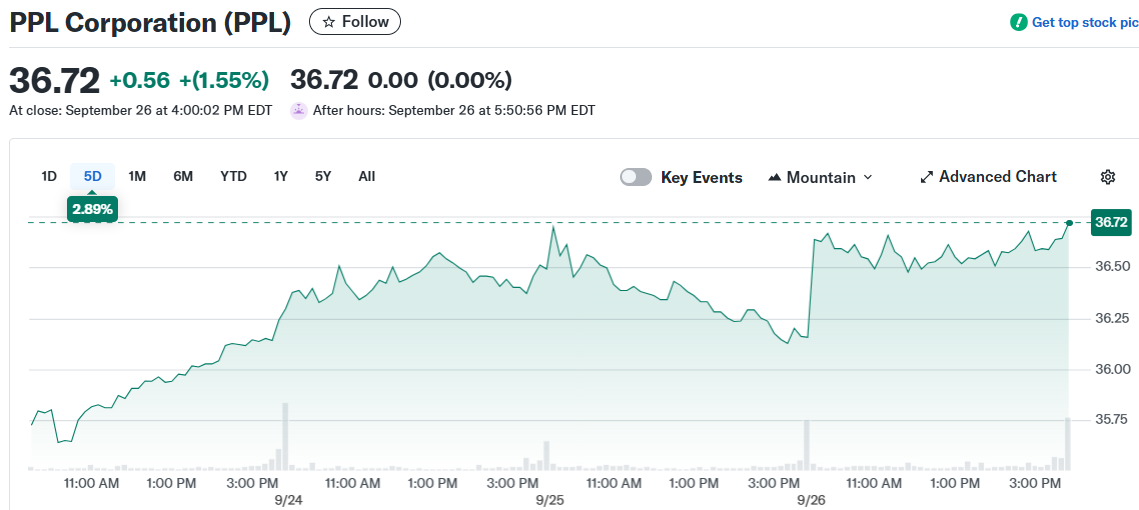The height and width of the screenshot is (510, 1139).
Task: Switch to the 6M range
Action: coord(183,176)
